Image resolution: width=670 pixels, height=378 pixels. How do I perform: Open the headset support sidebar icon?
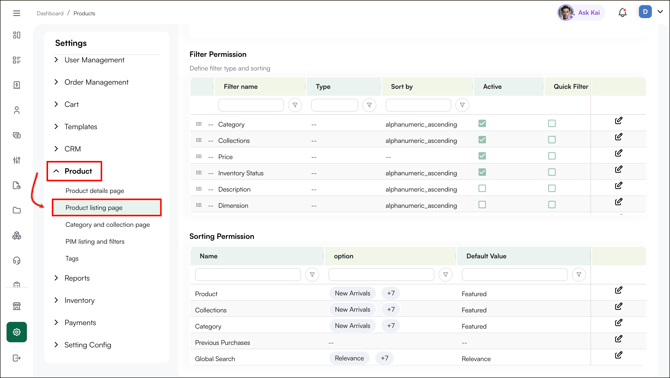click(17, 261)
